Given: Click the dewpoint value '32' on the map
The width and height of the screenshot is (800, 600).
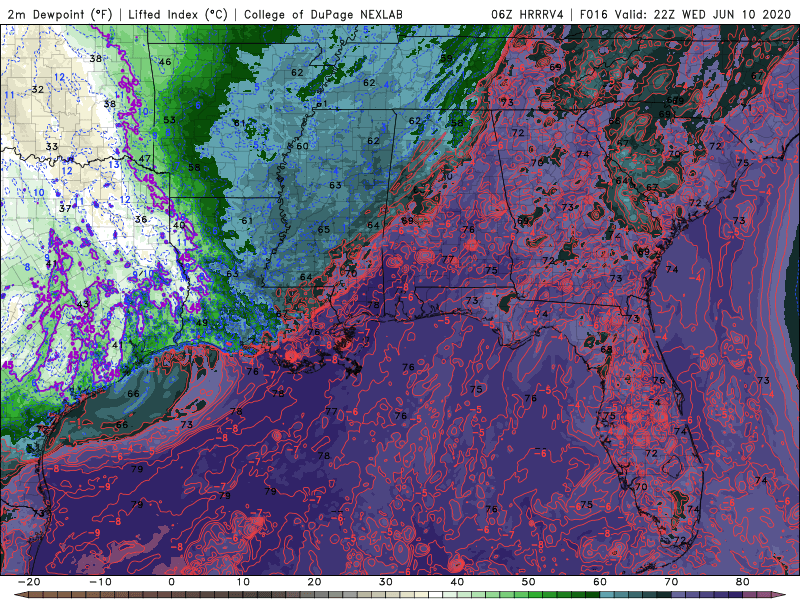Looking at the screenshot, I should pyautogui.click(x=38, y=89).
